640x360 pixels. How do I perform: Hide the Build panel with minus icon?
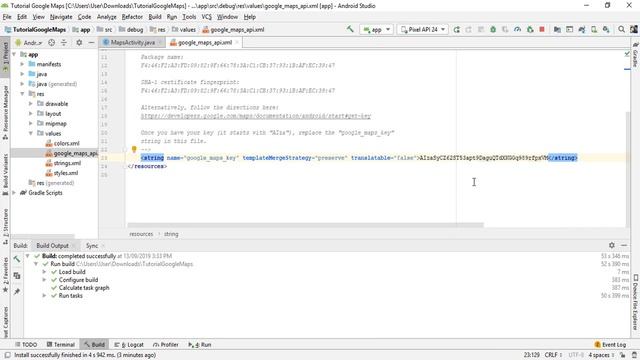624,245
